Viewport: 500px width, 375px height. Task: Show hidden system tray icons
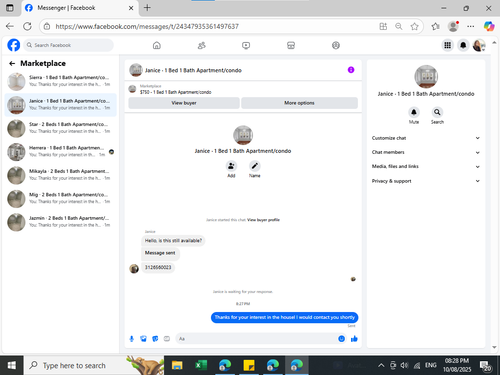click(x=381, y=365)
